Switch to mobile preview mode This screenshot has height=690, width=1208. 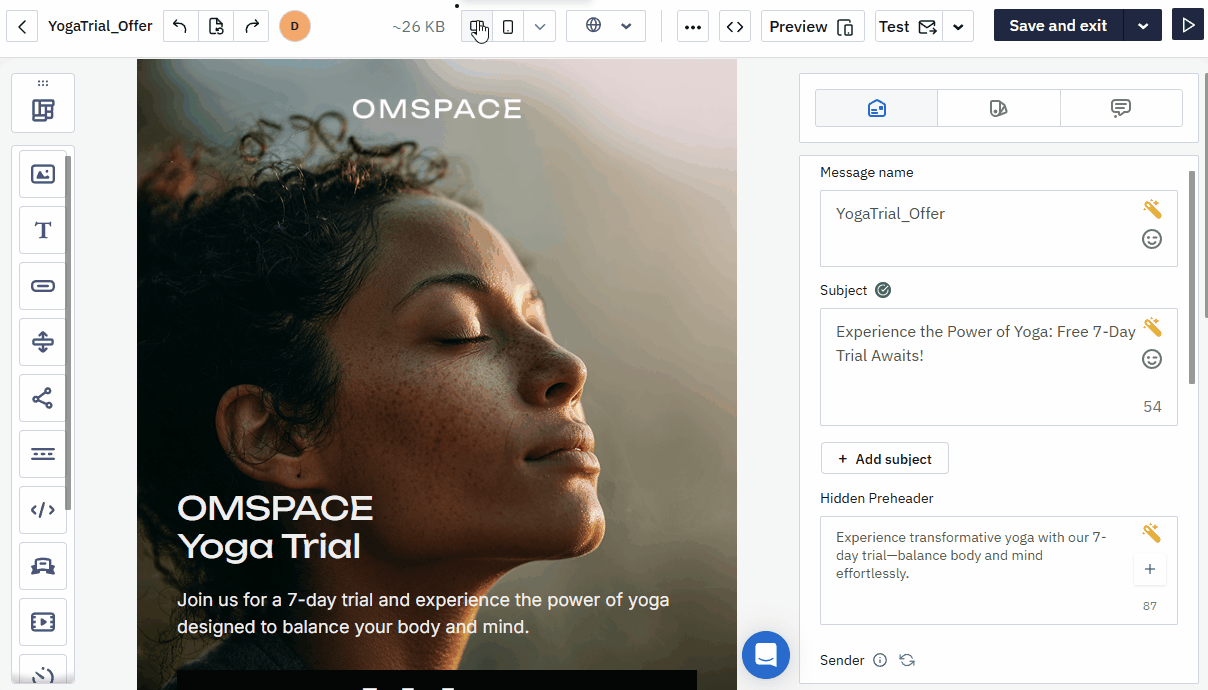point(508,26)
